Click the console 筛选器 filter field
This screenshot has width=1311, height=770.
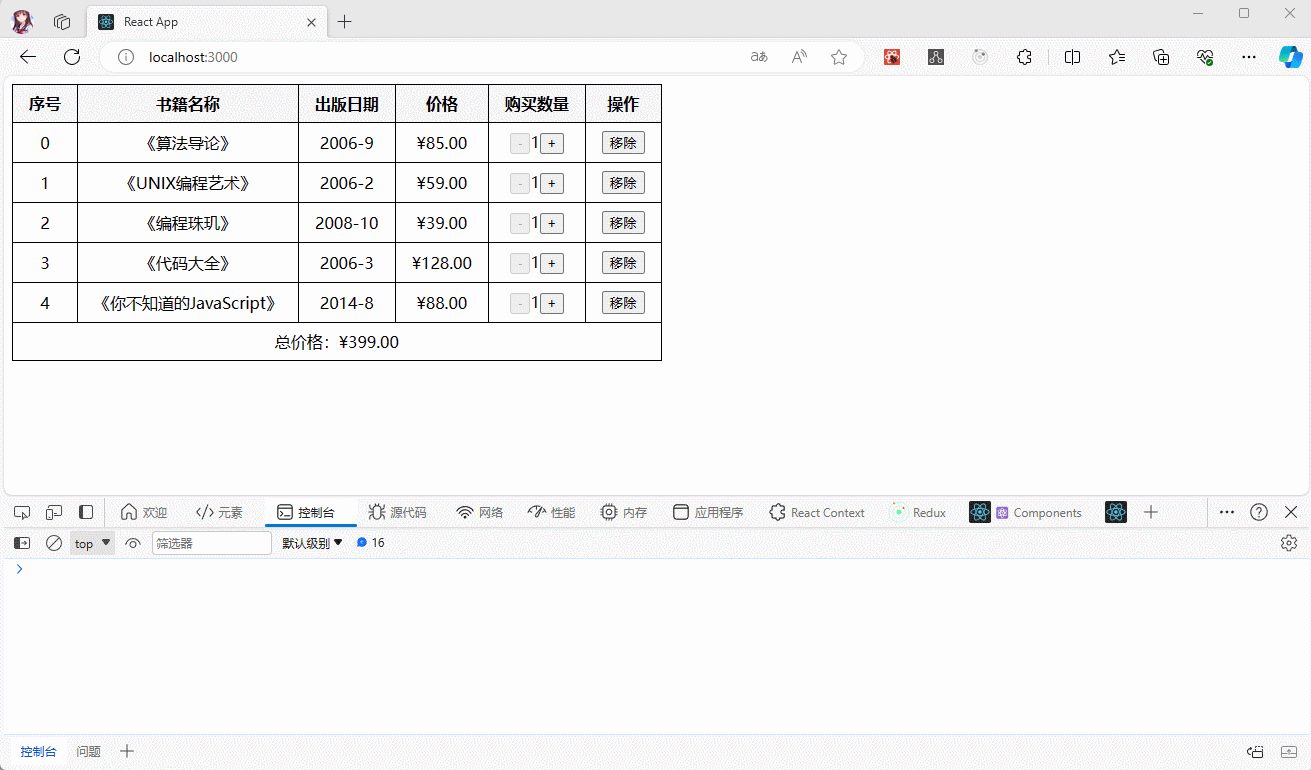coord(211,543)
